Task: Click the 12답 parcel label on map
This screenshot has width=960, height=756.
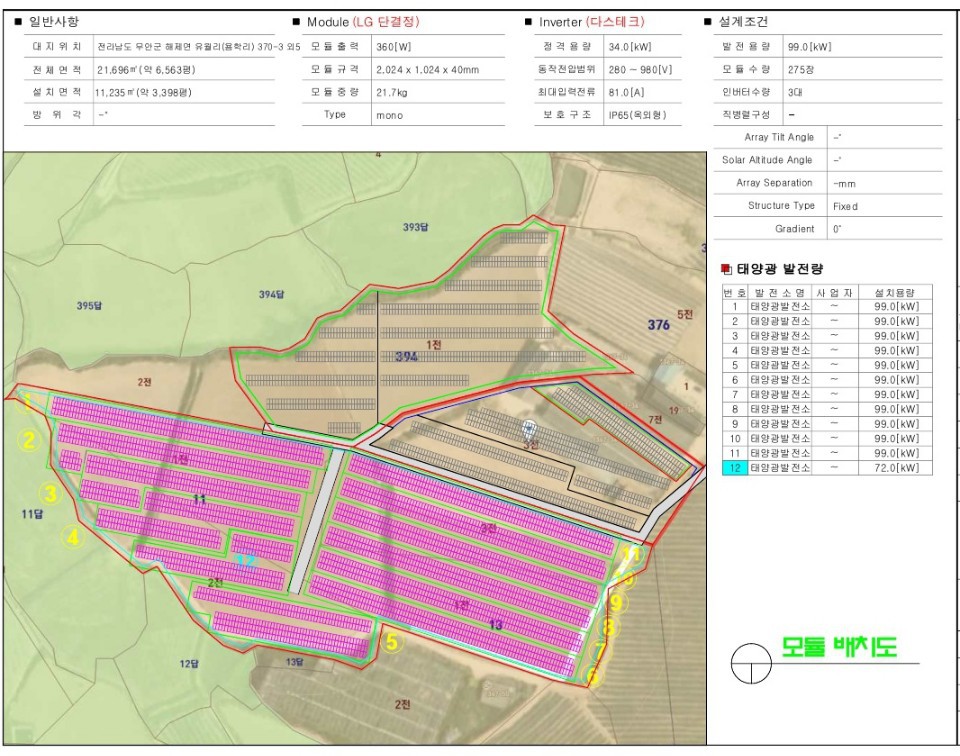Action: click(189, 664)
